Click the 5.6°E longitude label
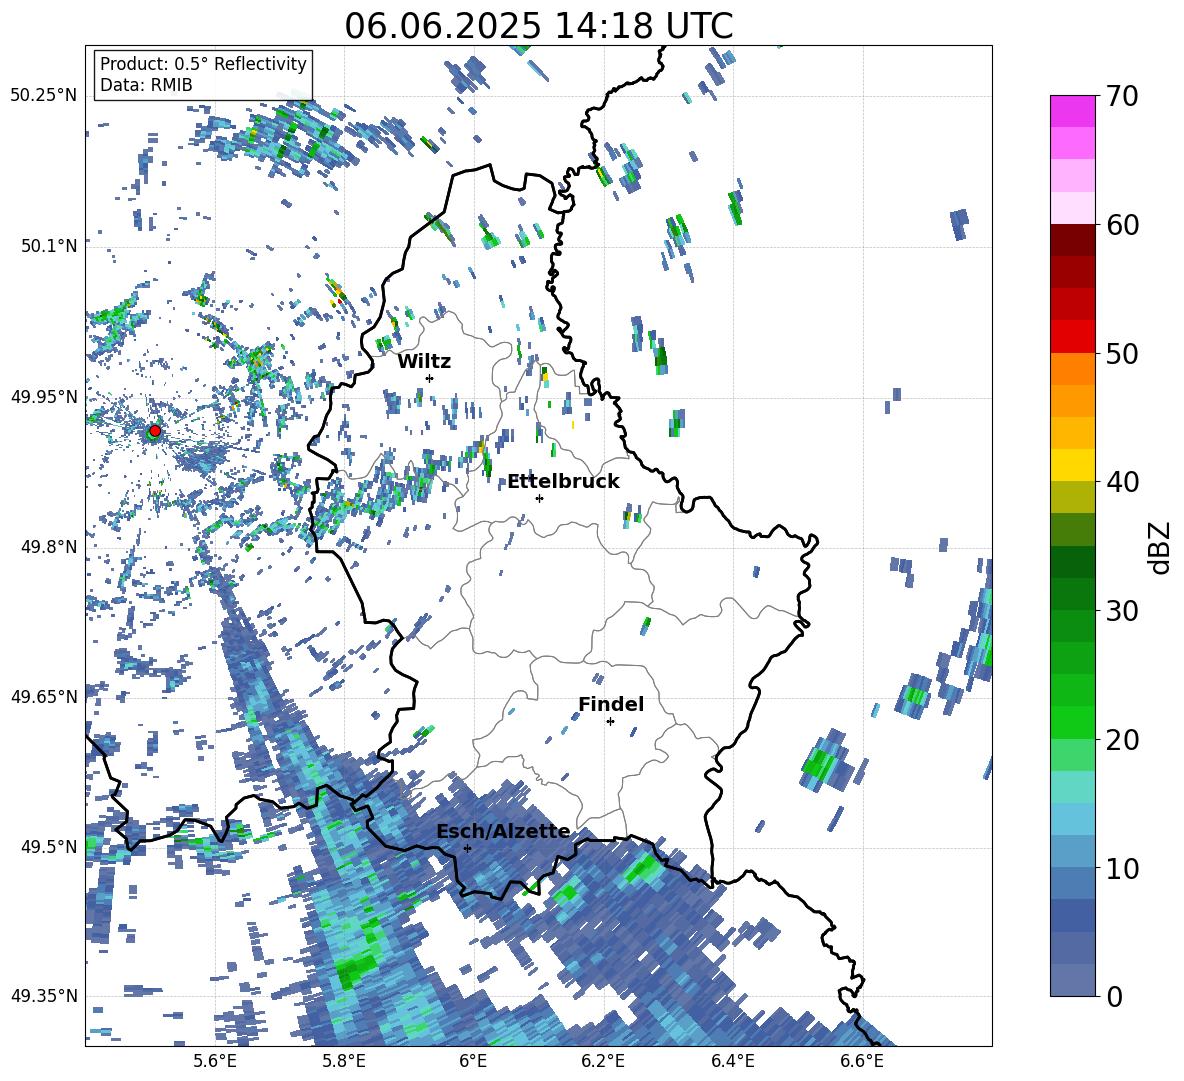The height and width of the screenshot is (1081, 1184). [214, 1061]
